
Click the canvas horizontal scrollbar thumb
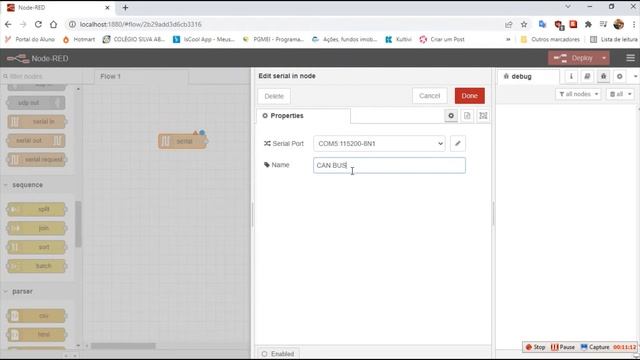click(x=123, y=346)
